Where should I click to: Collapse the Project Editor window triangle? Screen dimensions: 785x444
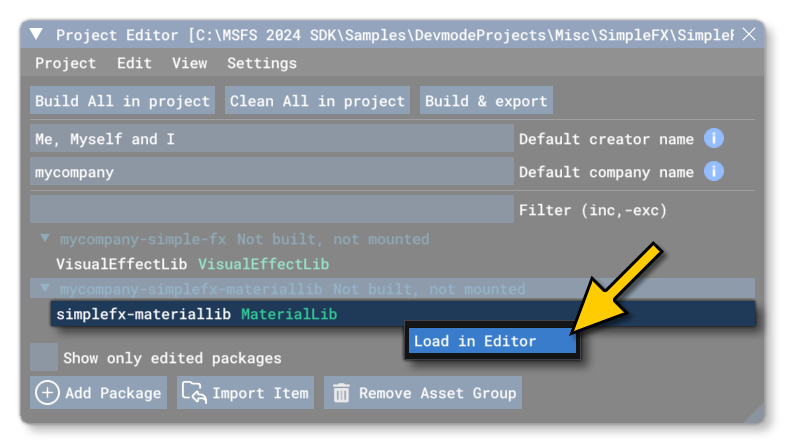[x=37, y=35]
